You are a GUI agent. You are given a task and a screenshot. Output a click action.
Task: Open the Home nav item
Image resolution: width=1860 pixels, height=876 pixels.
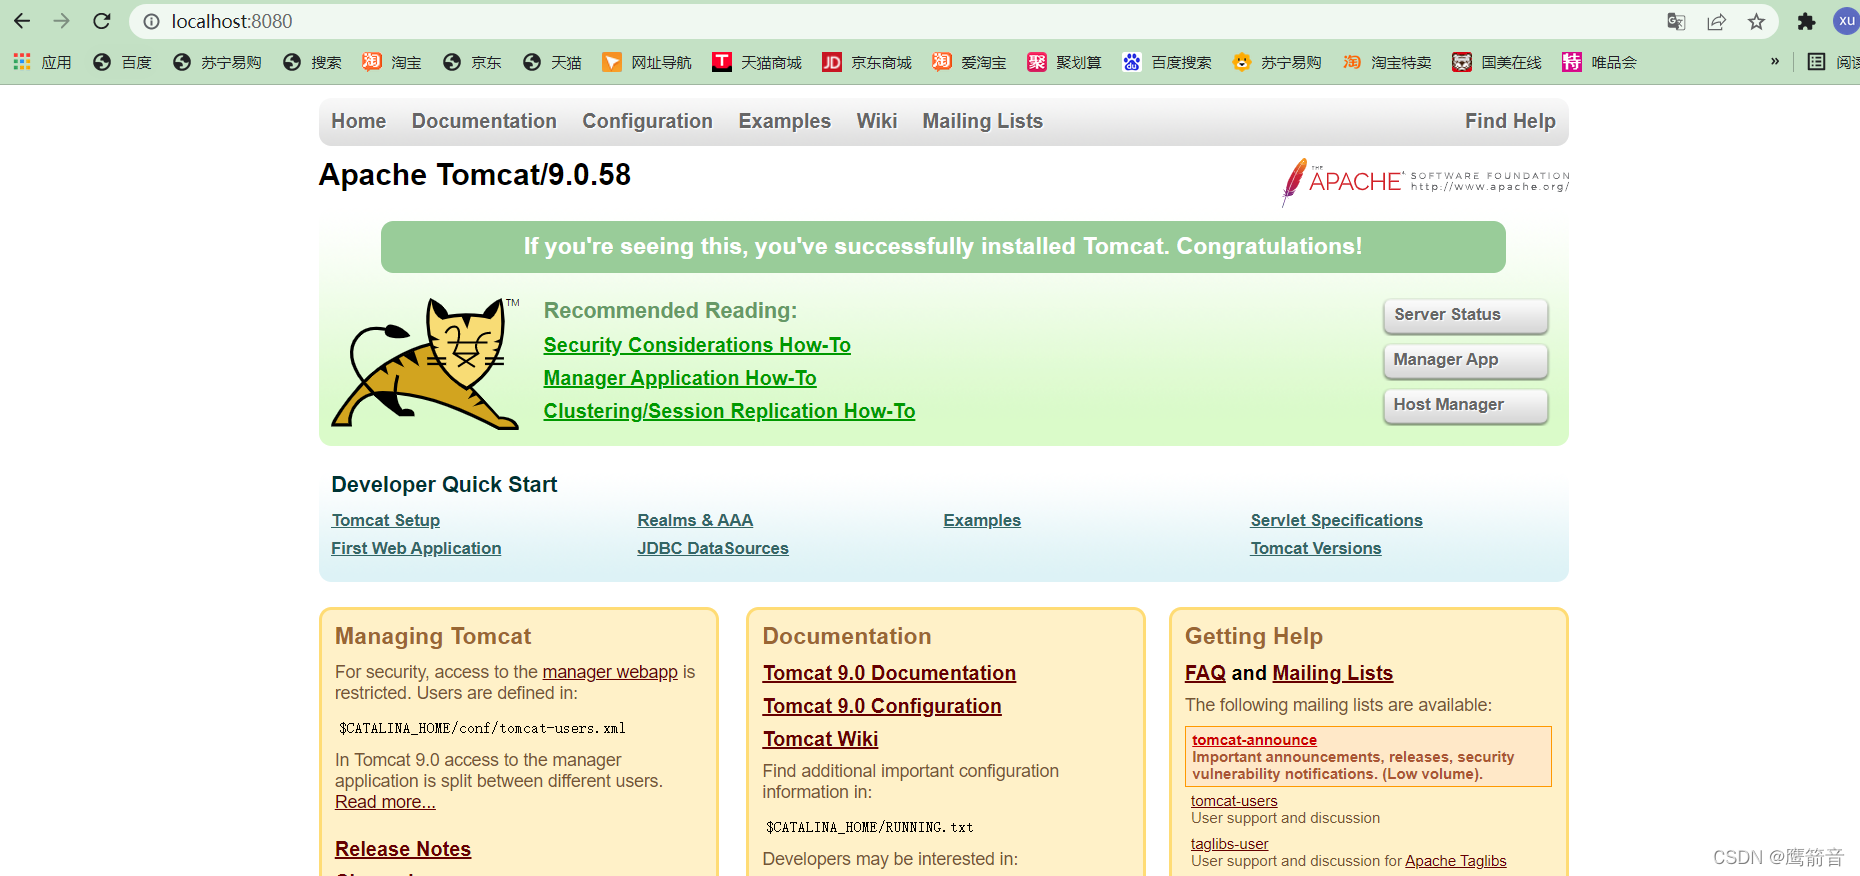click(x=359, y=121)
